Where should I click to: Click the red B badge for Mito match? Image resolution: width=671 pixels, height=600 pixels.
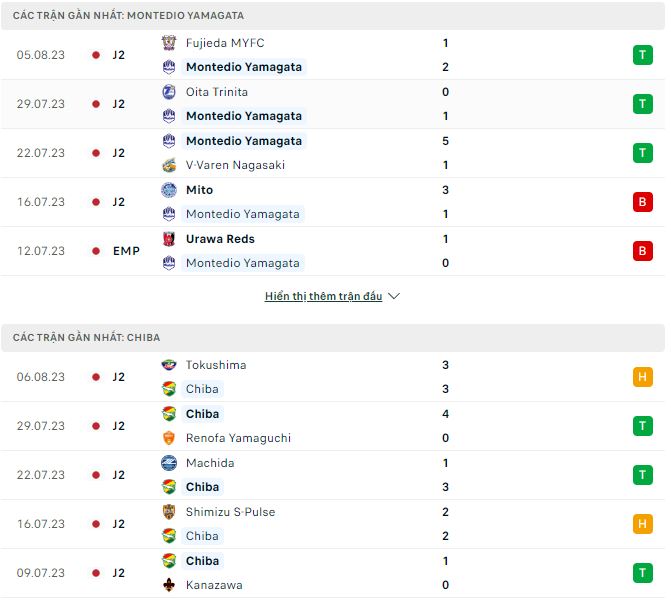point(642,202)
